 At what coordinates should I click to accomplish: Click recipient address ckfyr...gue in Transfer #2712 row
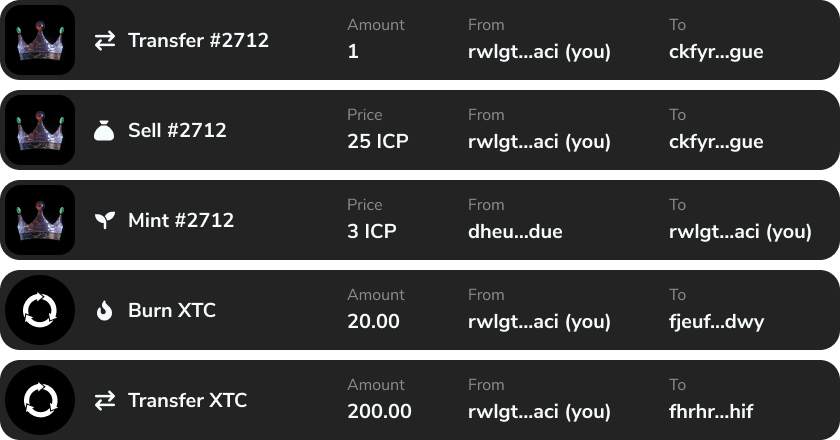(x=716, y=52)
